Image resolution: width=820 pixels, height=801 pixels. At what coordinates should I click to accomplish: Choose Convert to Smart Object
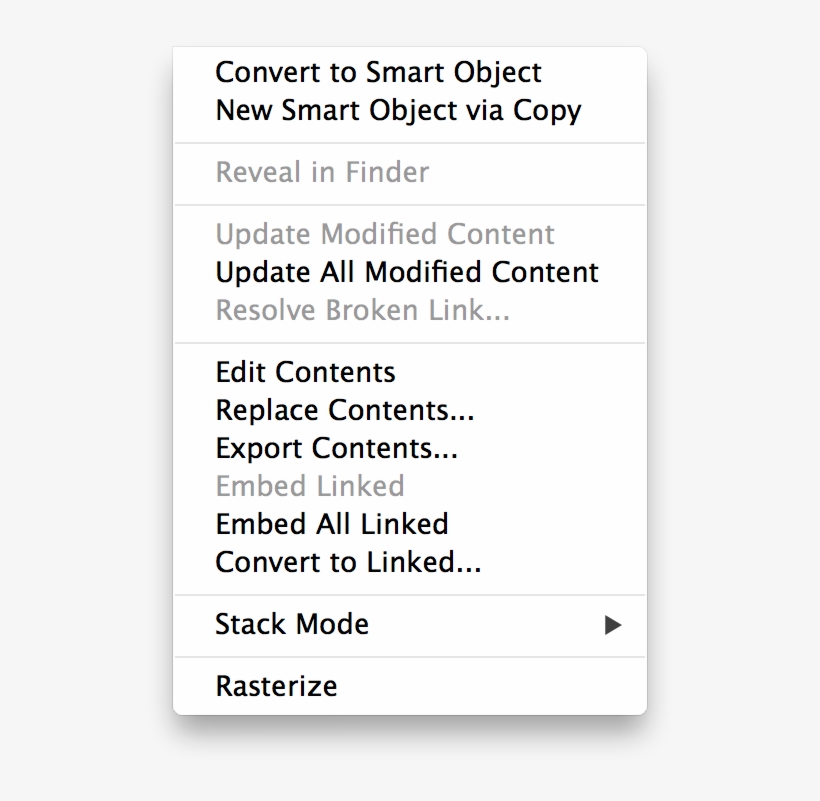click(378, 73)
